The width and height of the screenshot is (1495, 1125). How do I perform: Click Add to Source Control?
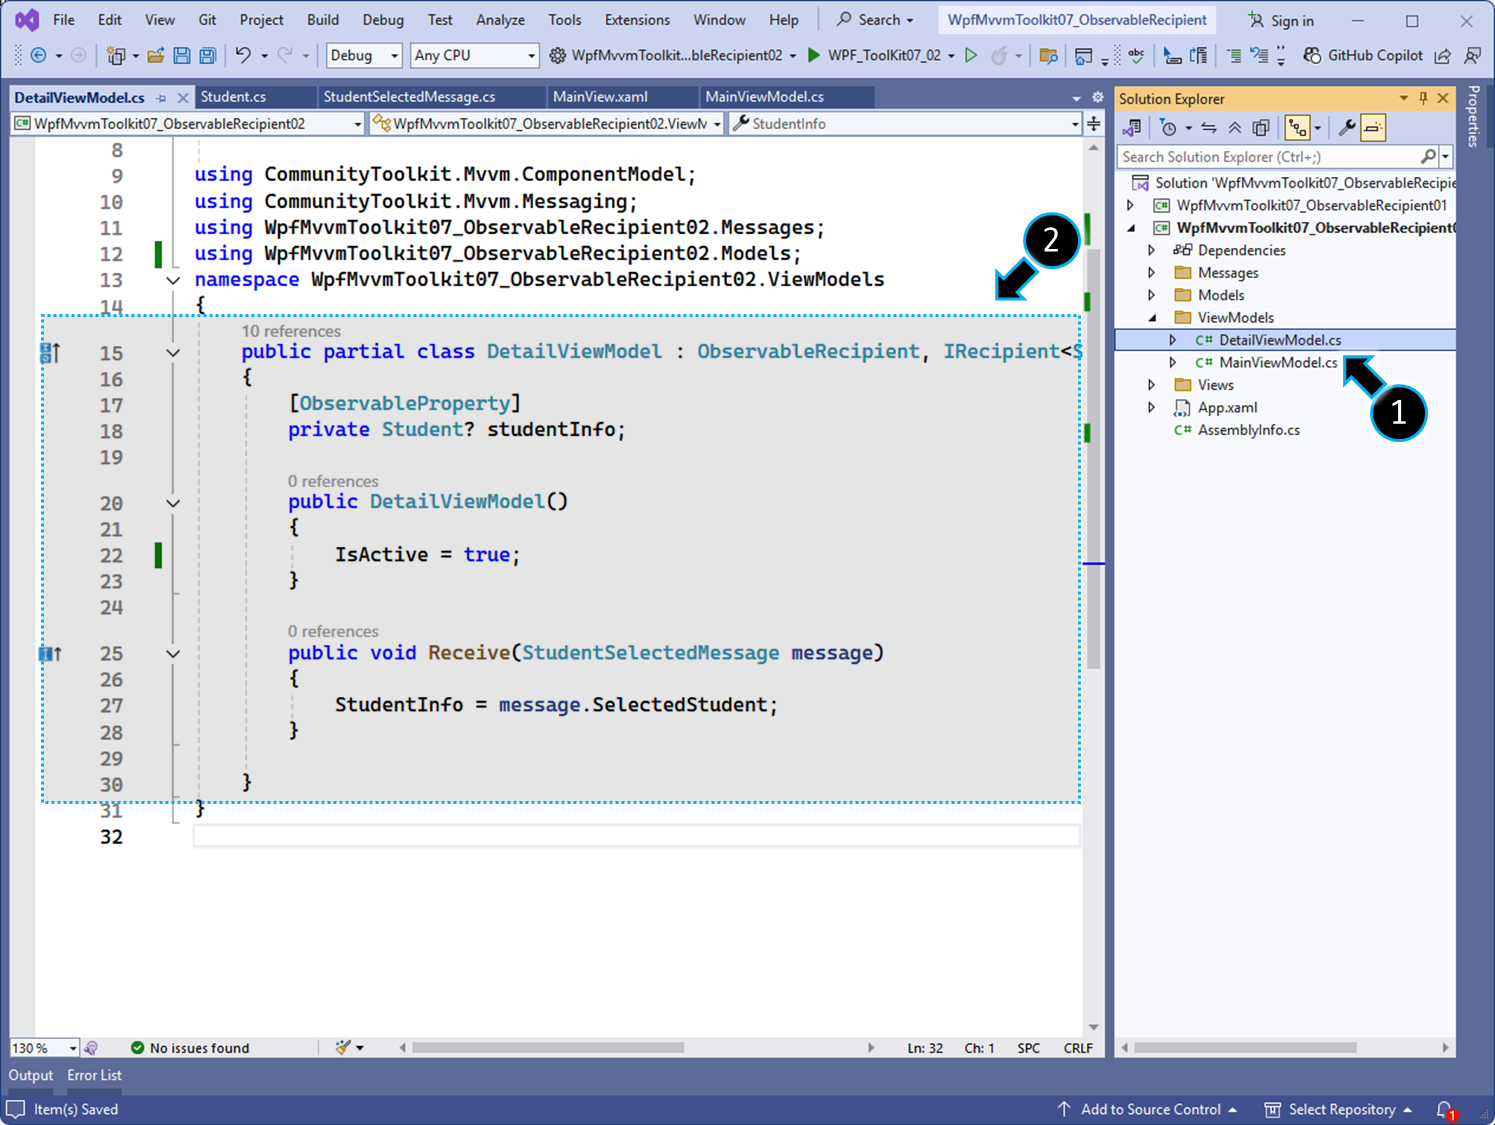1148,1110
